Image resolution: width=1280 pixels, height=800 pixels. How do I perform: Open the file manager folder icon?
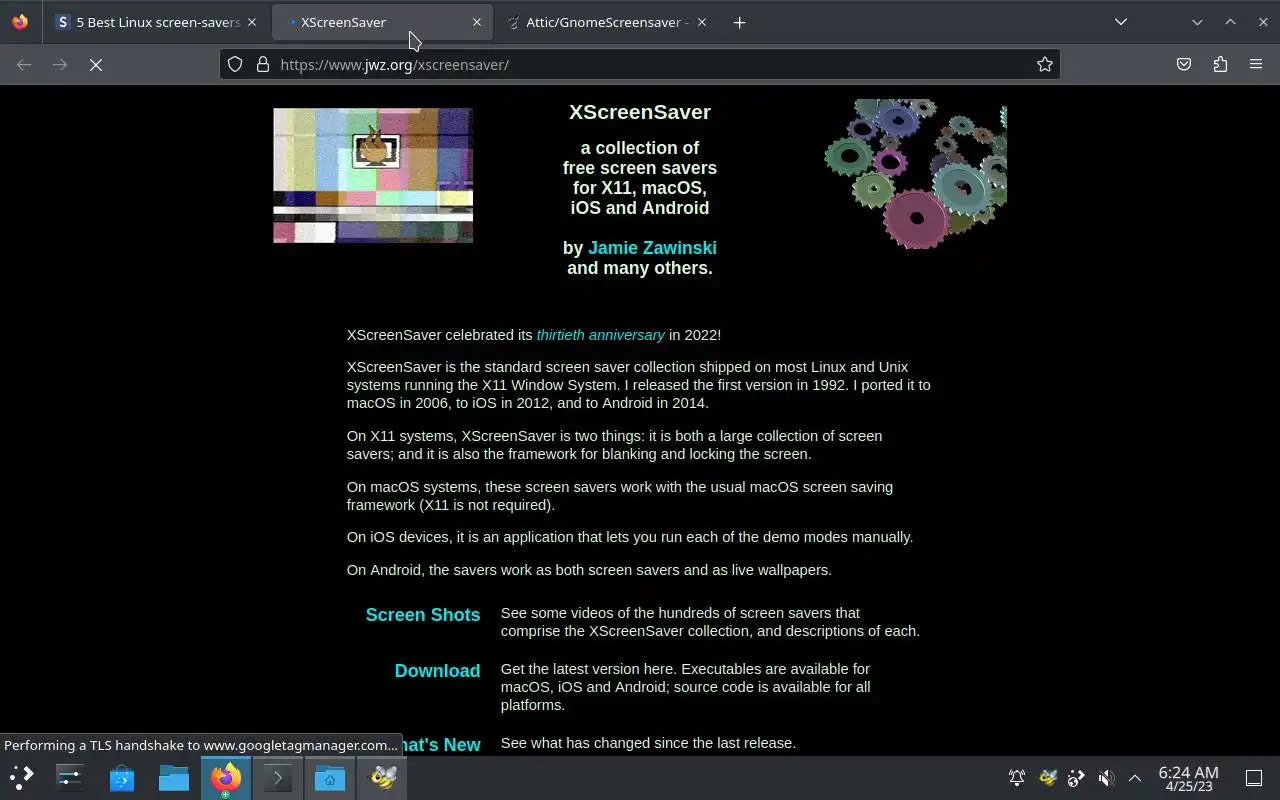point(174,777)
